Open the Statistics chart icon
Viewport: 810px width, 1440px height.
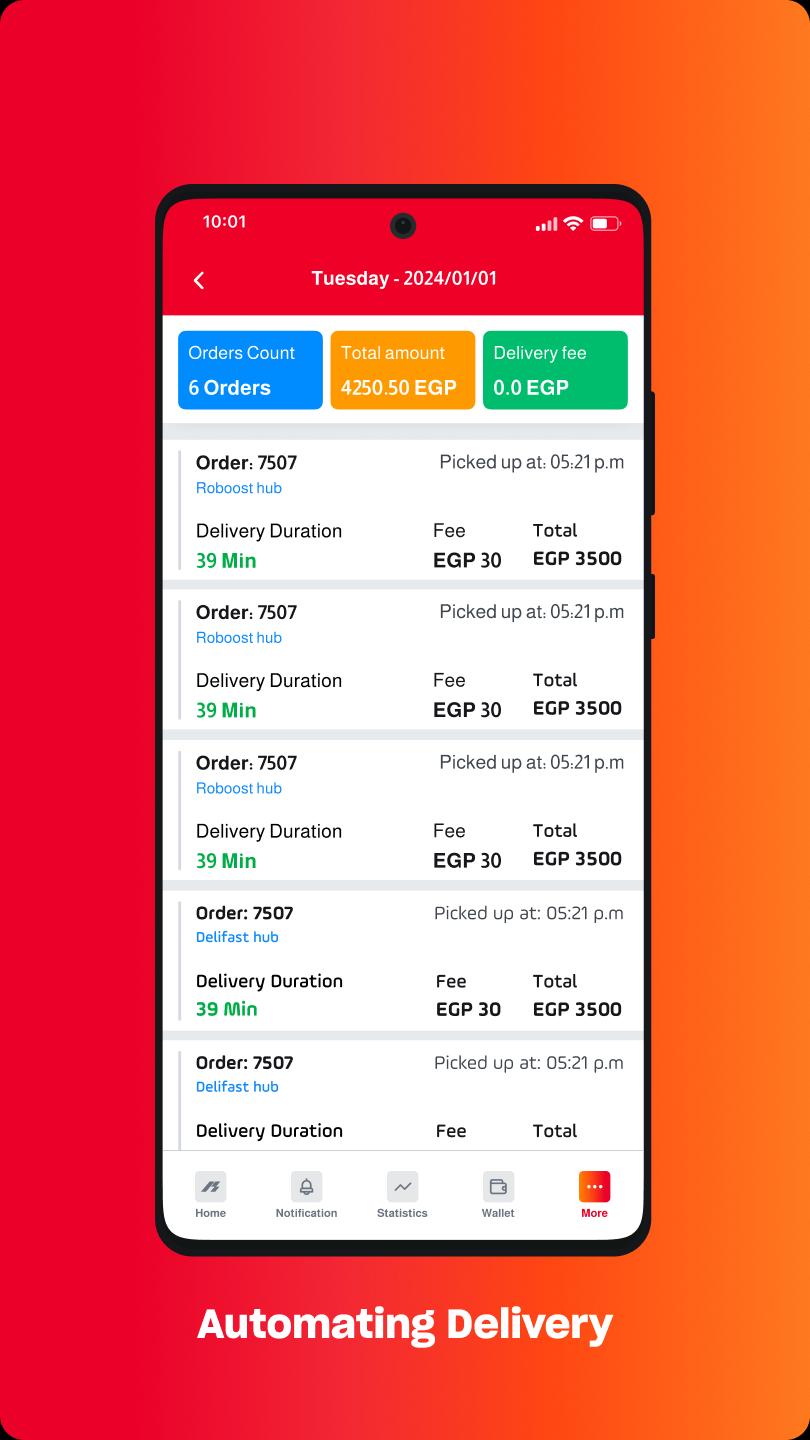(402, 1187)
